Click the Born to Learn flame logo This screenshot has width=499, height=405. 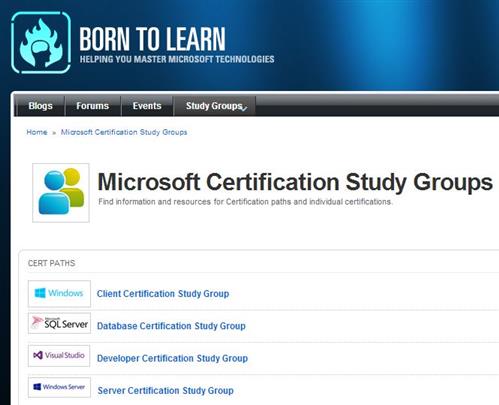tap(41, 42)
